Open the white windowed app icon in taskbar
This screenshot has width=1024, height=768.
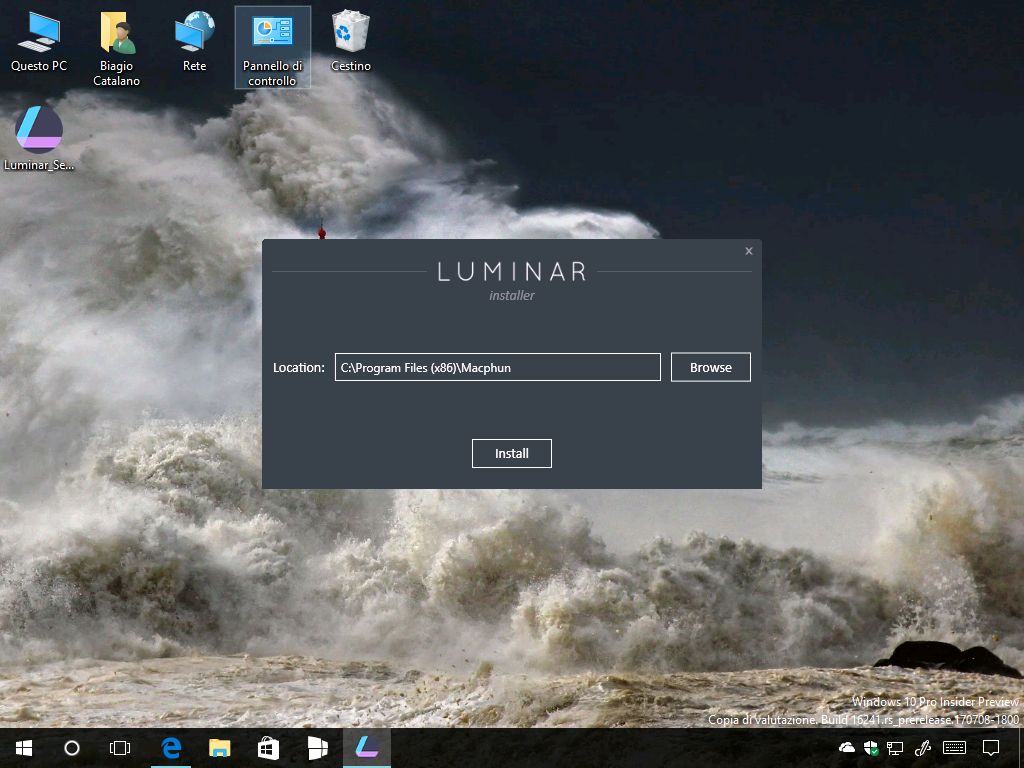[317, 748]
